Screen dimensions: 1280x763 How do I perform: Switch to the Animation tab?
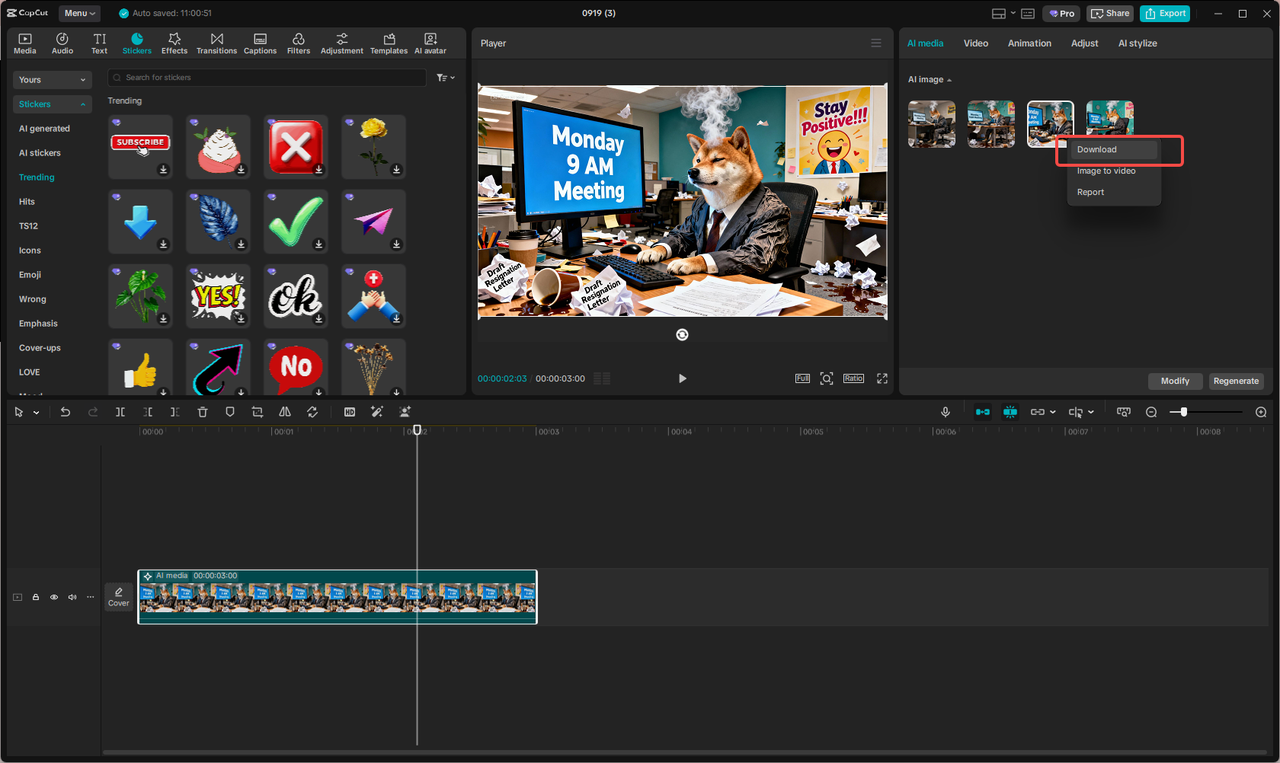coord(1031,43)
